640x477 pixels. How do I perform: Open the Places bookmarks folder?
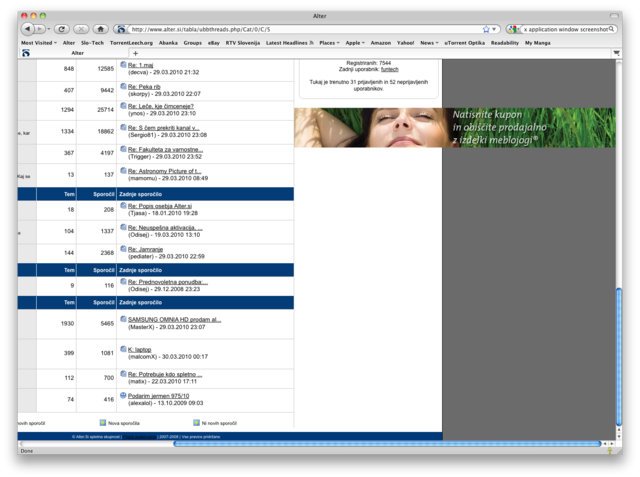pyautogui.click(x=329, y=43)
